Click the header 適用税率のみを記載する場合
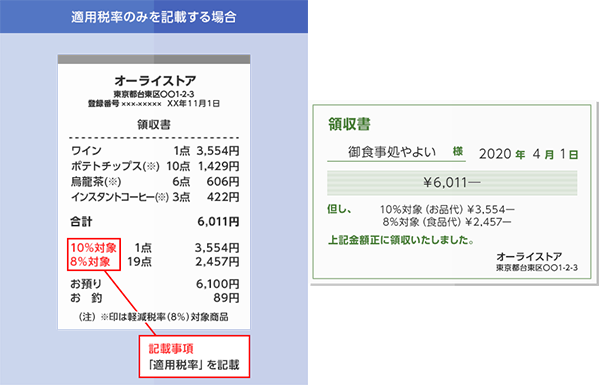This screenshot has height=385, width=600. [x=153, y=17]
